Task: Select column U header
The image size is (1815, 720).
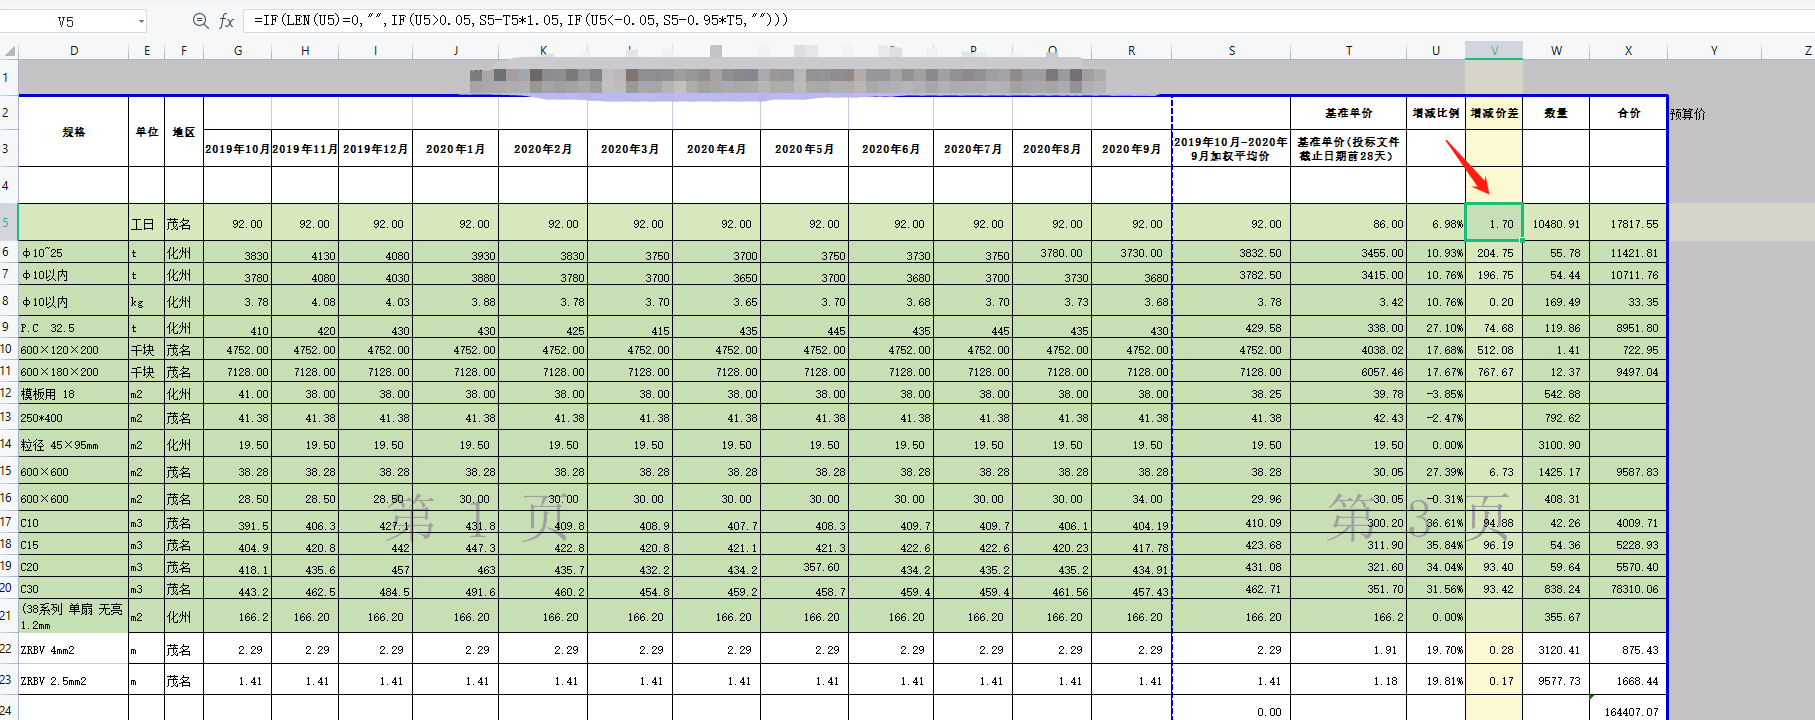Action: click(x=1436, y=50)
